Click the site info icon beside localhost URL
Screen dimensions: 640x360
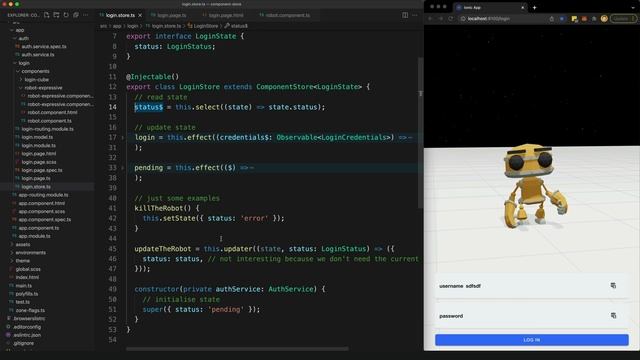tap(463, 19)
